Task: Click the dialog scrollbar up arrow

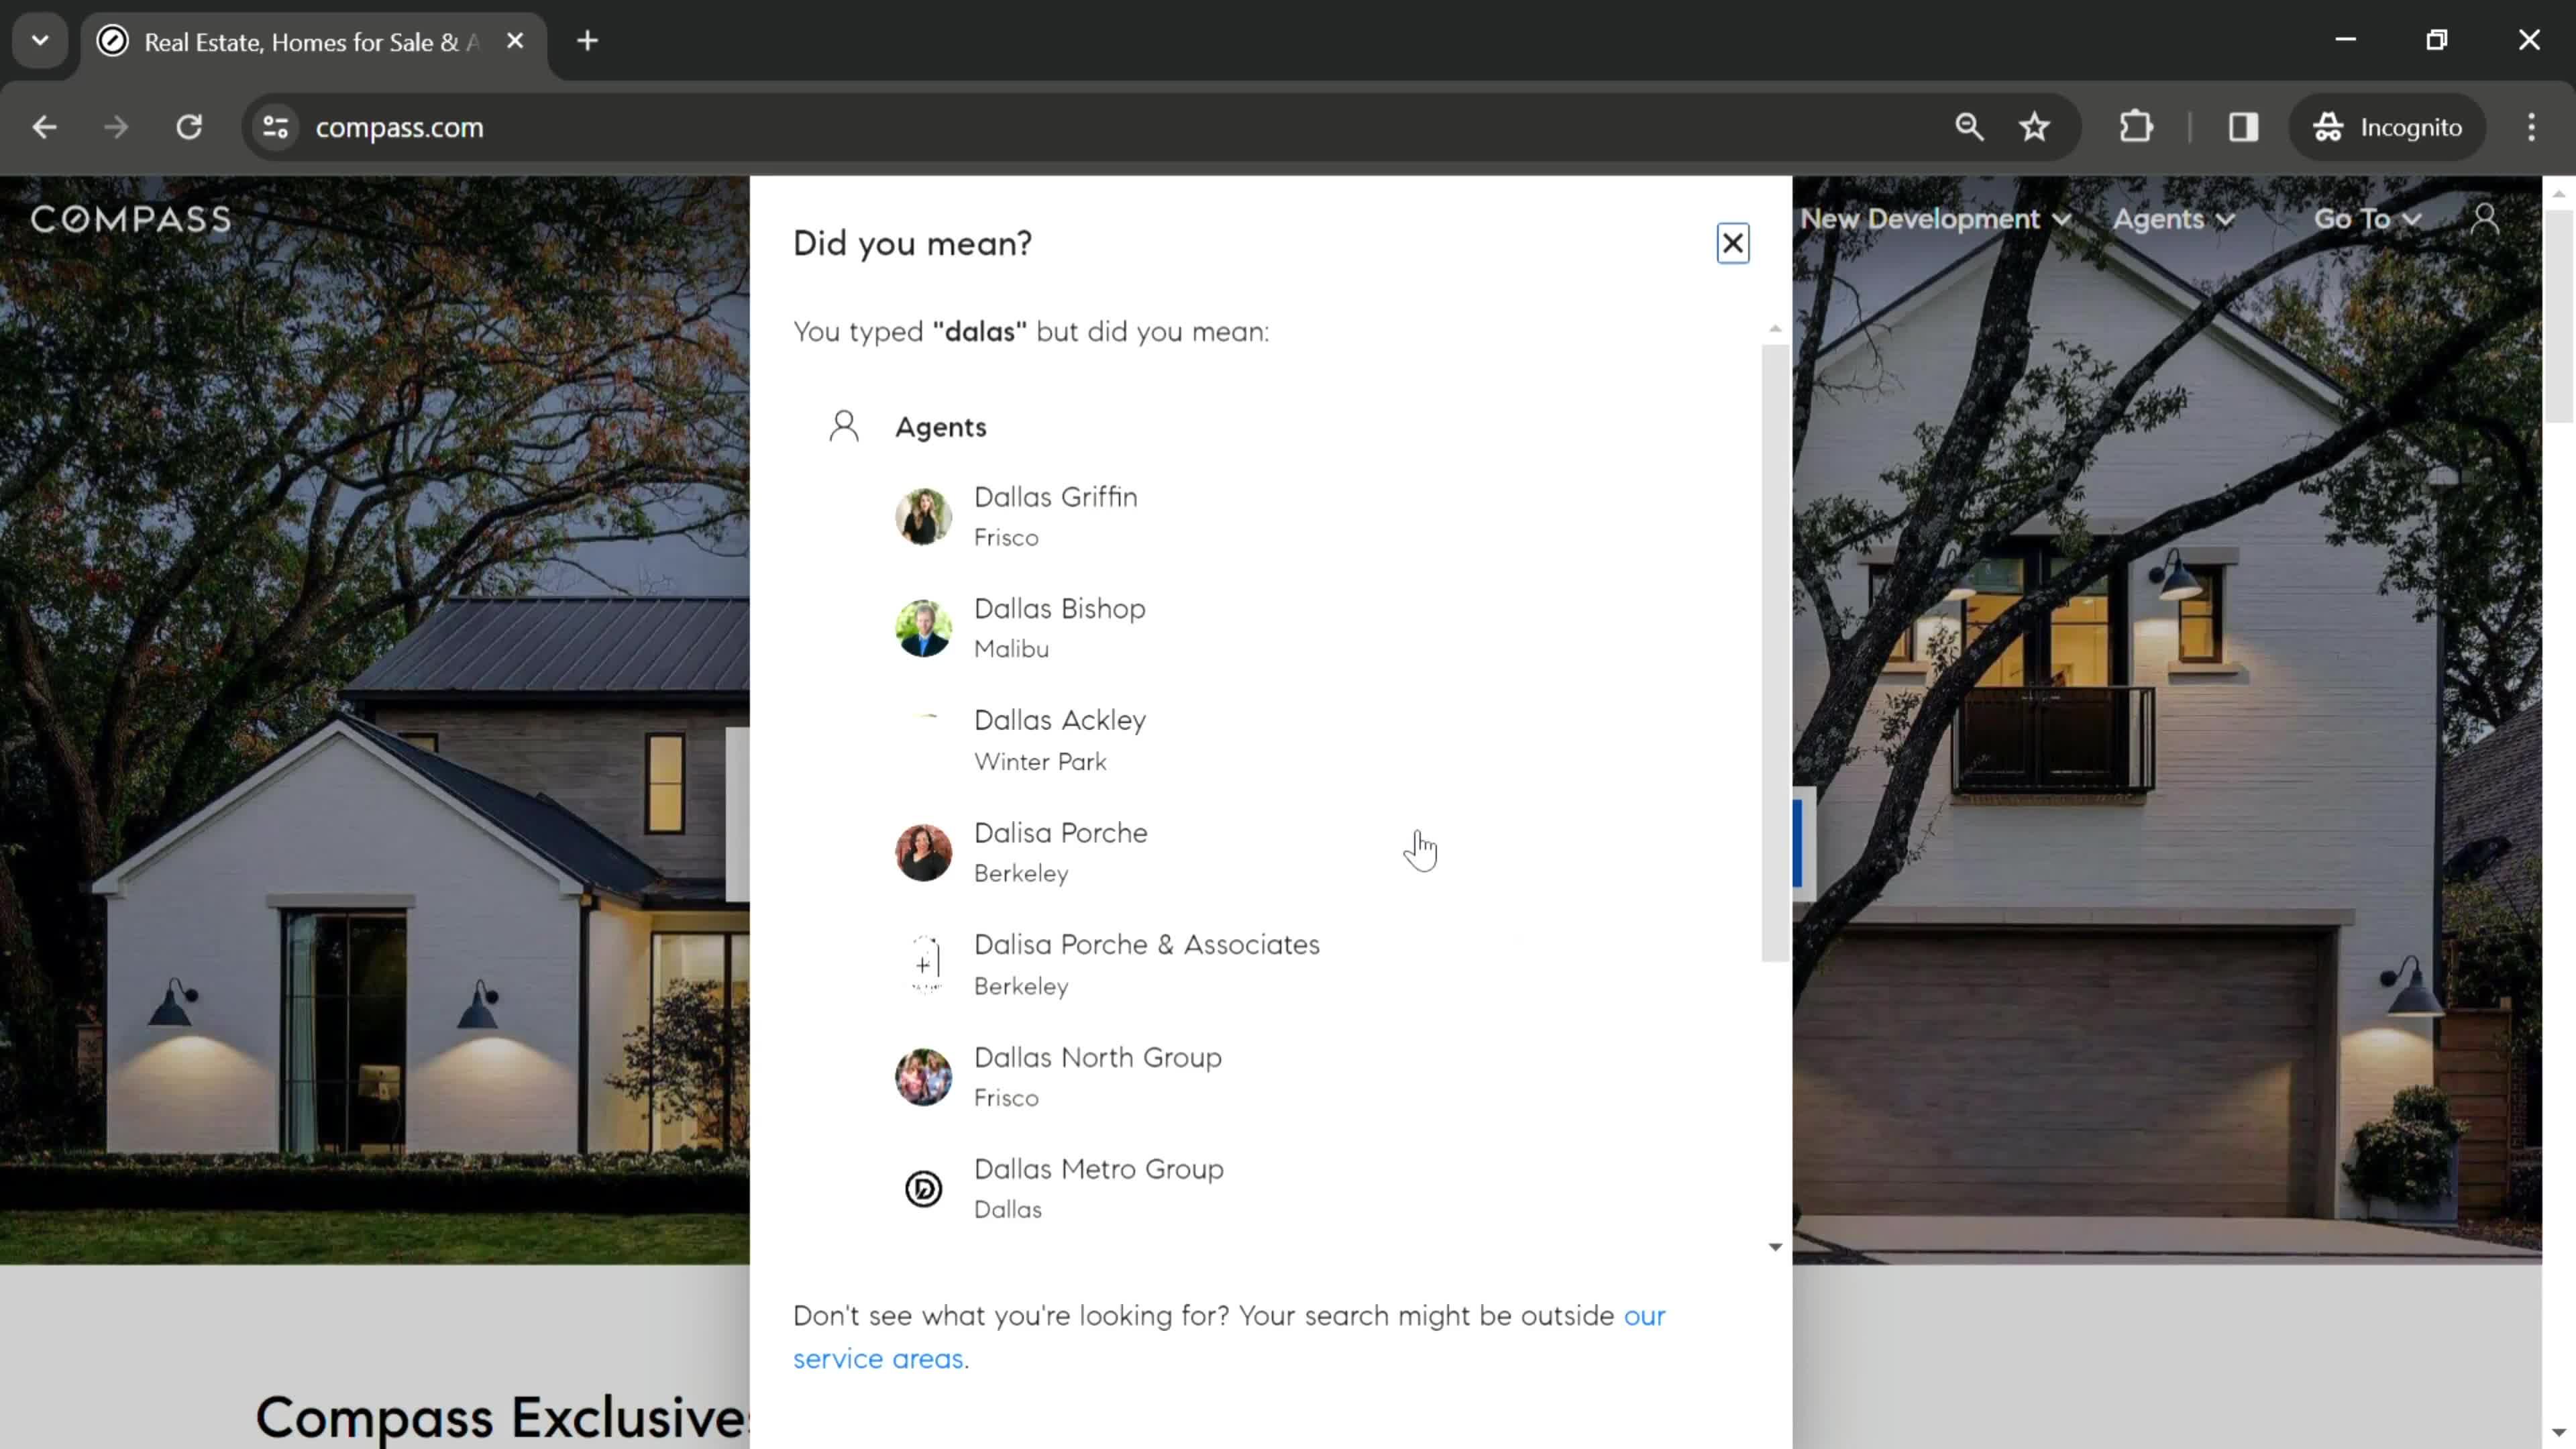Action: [1775, 328]
